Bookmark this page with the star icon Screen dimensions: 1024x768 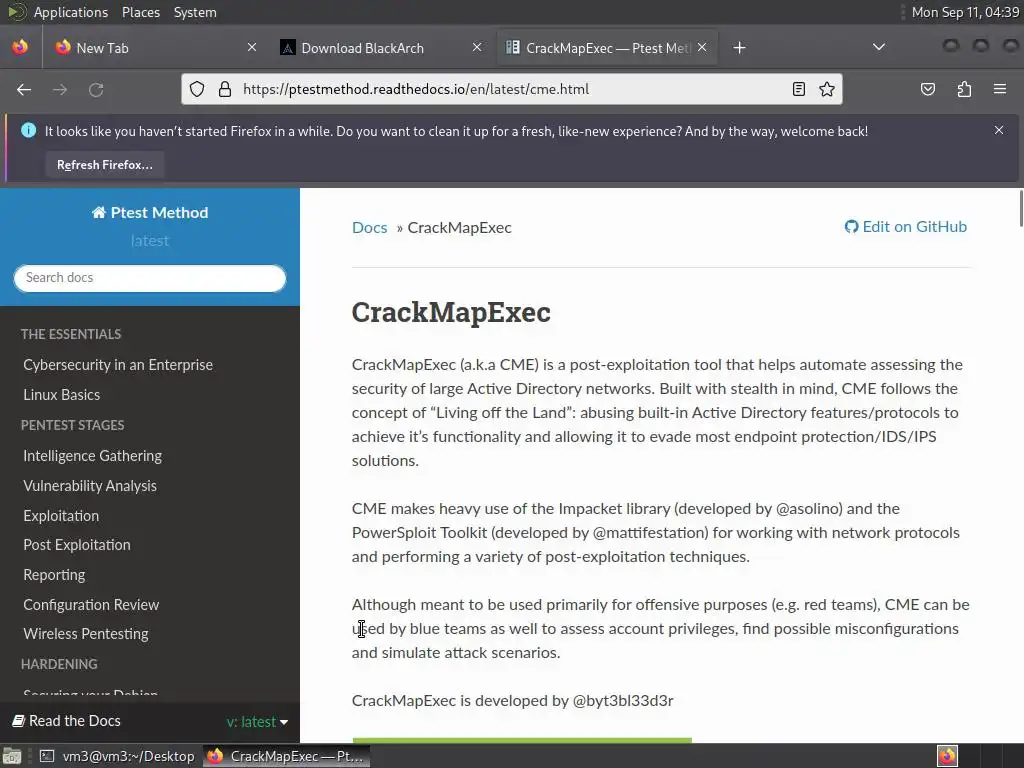[827, 89]
